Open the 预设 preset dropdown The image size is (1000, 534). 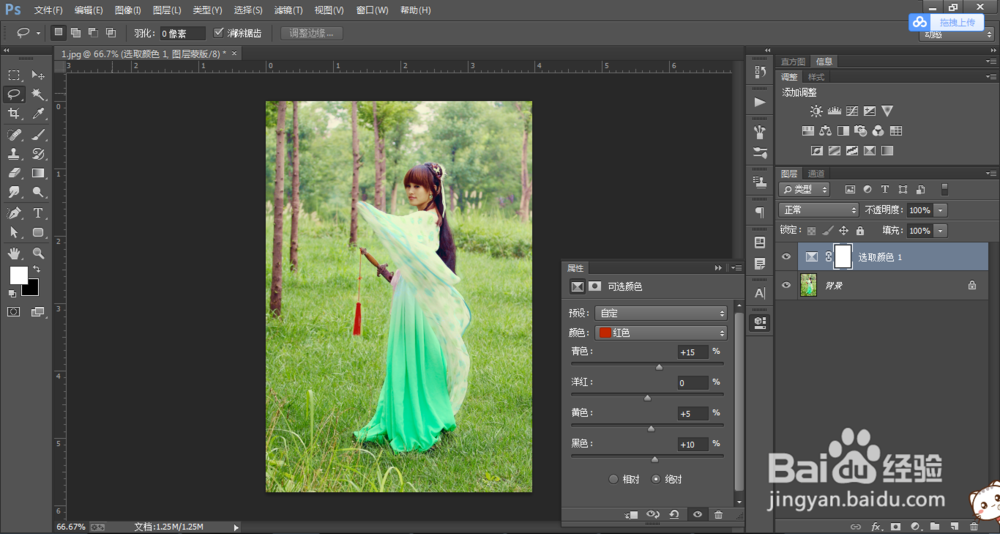click(661, 313)
